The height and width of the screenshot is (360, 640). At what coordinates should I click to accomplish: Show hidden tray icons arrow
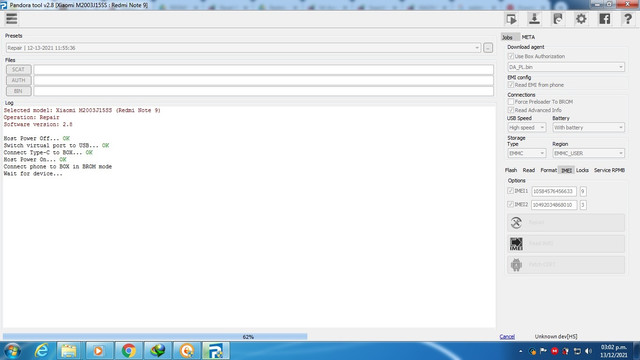tap(520, 351)
